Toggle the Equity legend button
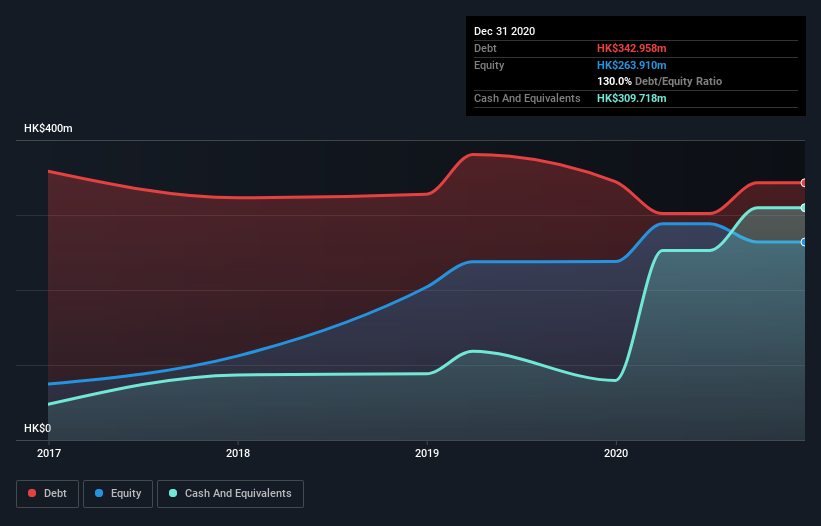Screen dimensions: 821x526 click(x=118, y=494)
